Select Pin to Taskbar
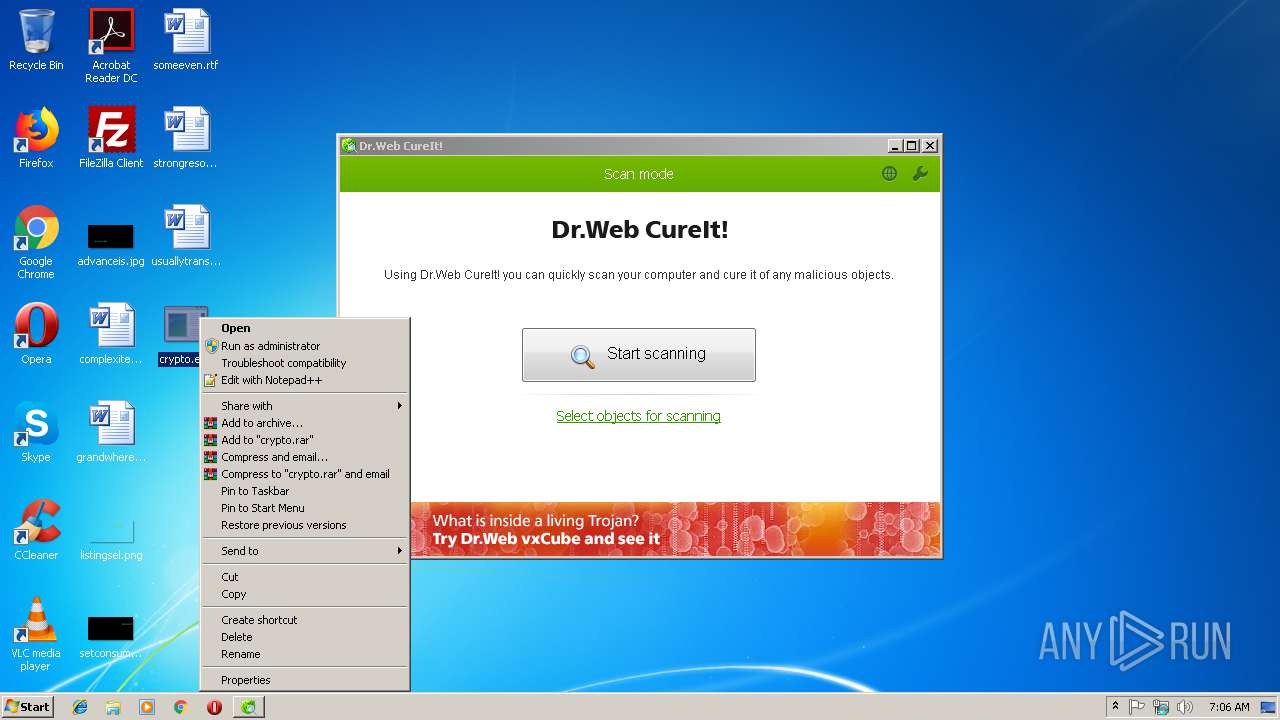Viewport: 1280px width, 720px height. click(x=305, y=491)
